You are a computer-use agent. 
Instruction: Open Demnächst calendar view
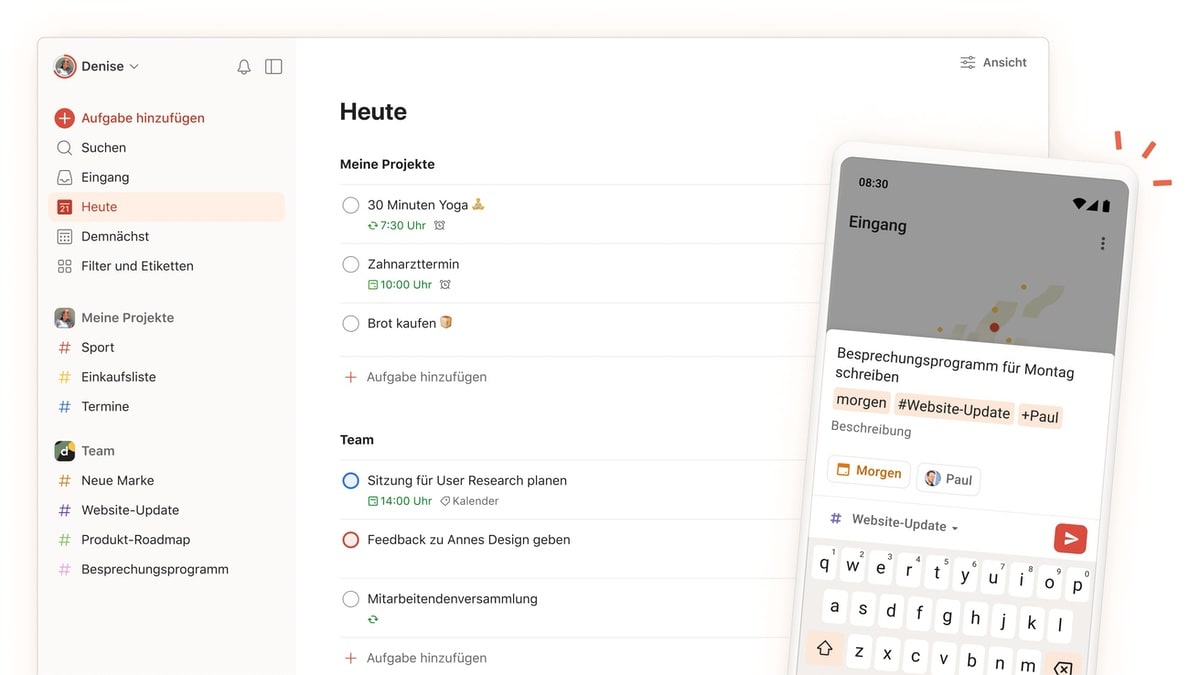tap(115, 237)
